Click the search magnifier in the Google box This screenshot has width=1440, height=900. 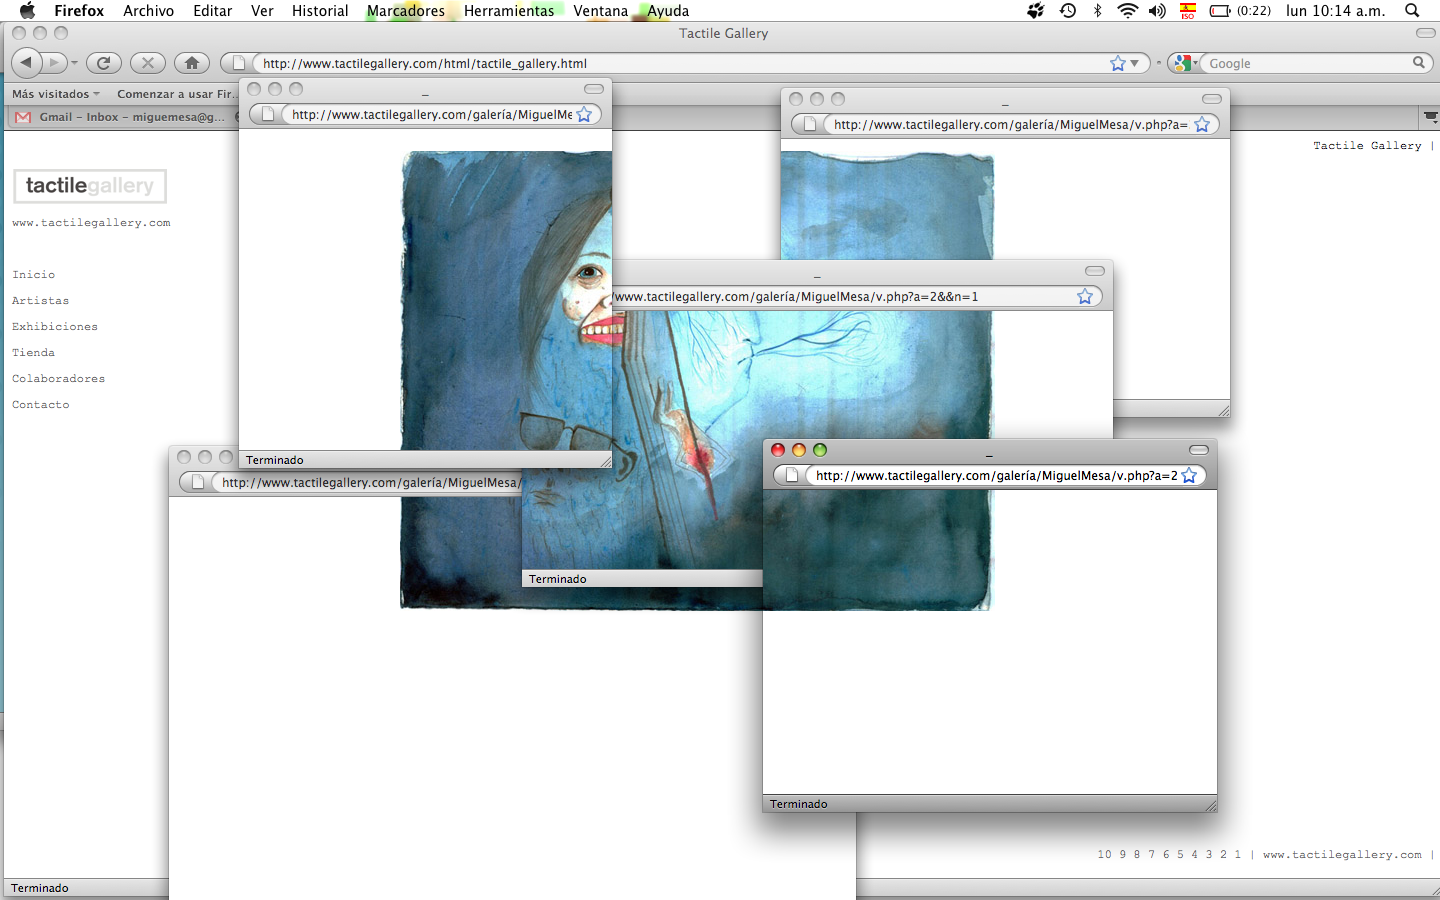click(1418, 63)
